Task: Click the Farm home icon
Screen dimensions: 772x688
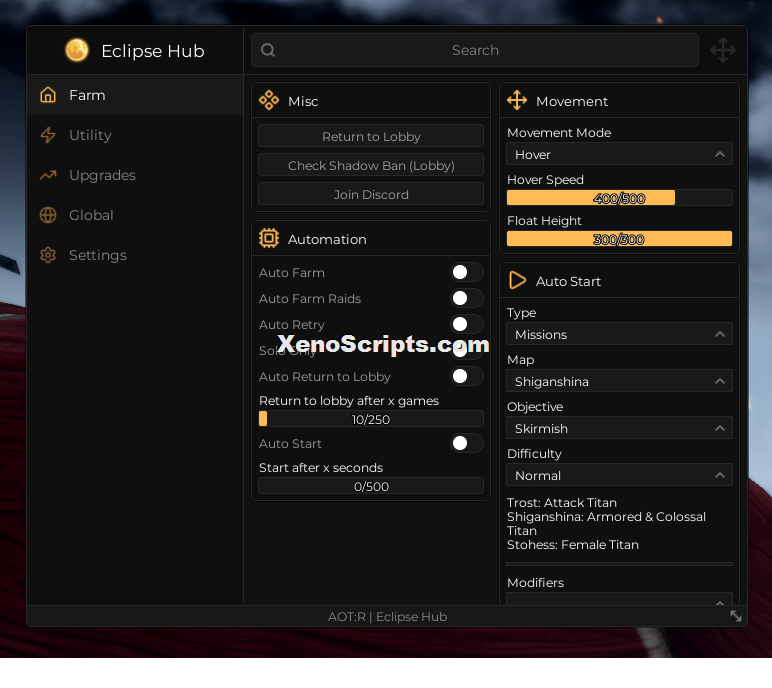Action: coord(48,95)
